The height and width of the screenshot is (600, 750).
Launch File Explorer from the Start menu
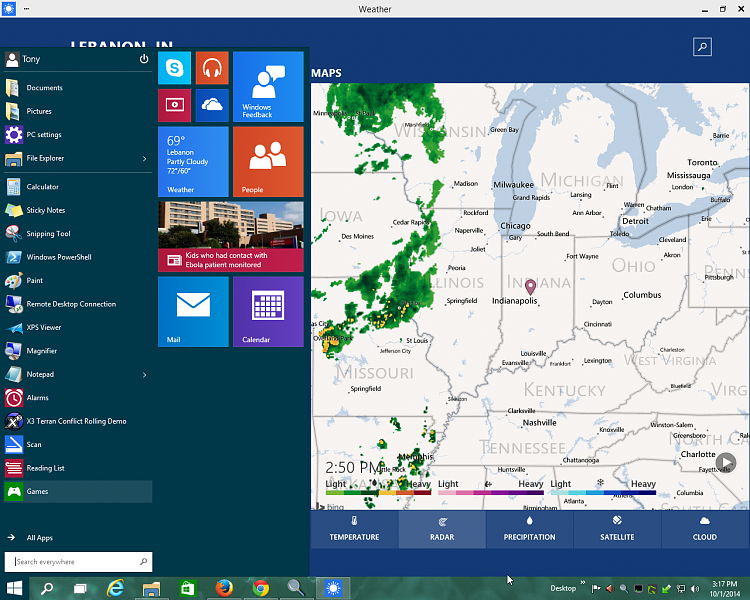click(71, 158)
